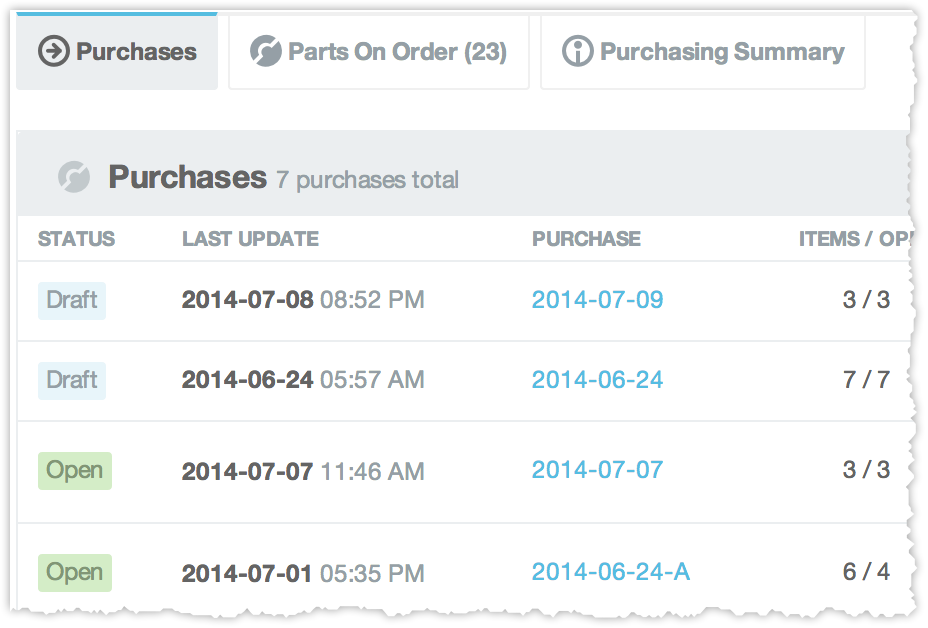Click the Open badge for 2014-06-24-A
928x628 pixels.
75,572
